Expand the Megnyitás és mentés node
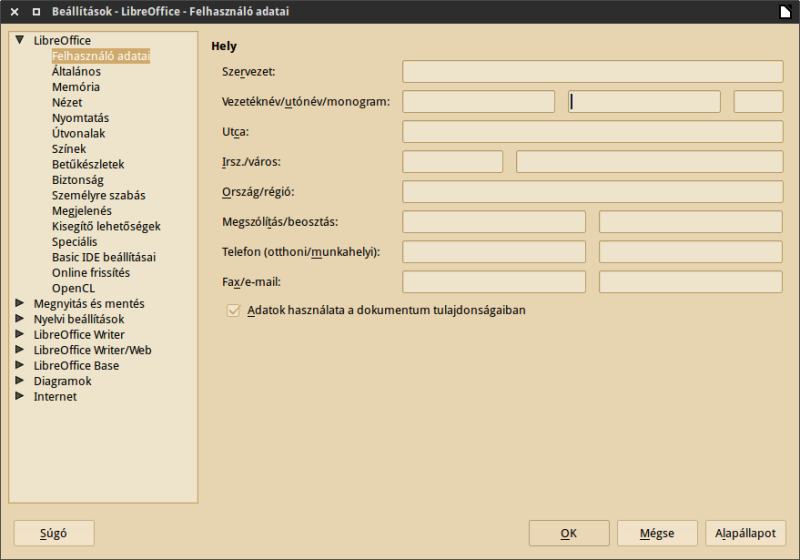Image resolution: width=800 pixels, height=560 pixels. pyautogui.click(x=19, y=303)
